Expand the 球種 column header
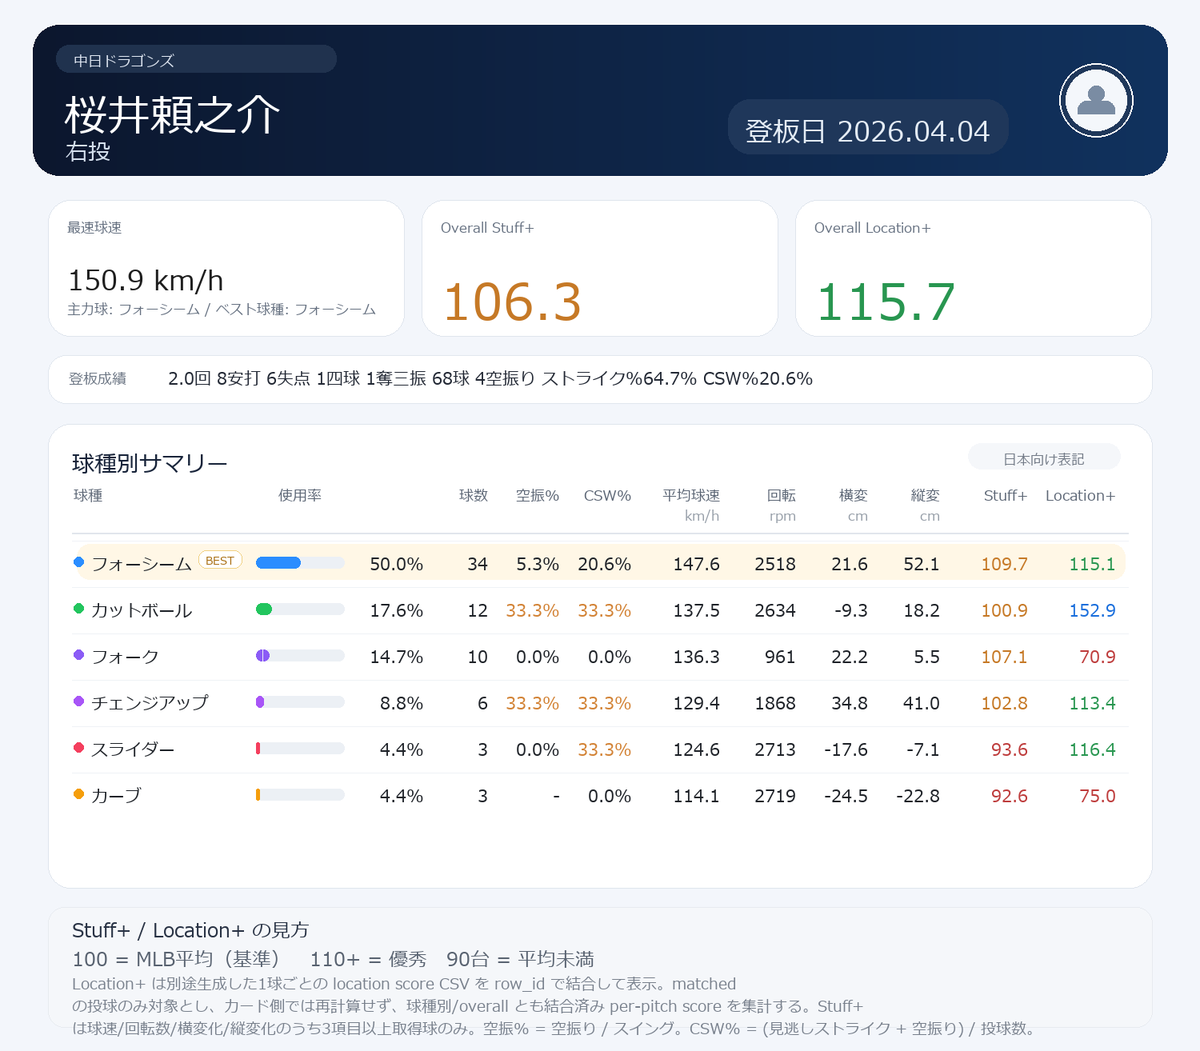 pyautogui.click(x=88, y=495)
